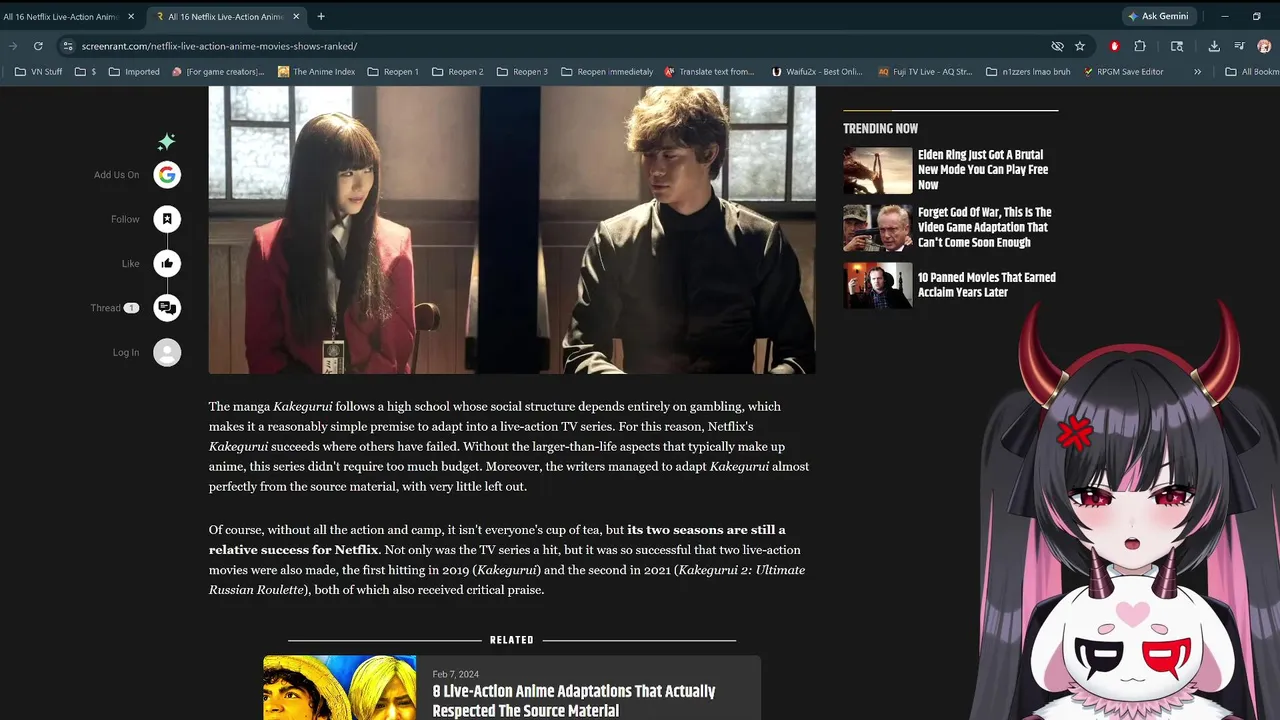Screen dimensions: 1280x720
Task: Open the All Bookmarks folder
Action: coord(1251,72)
